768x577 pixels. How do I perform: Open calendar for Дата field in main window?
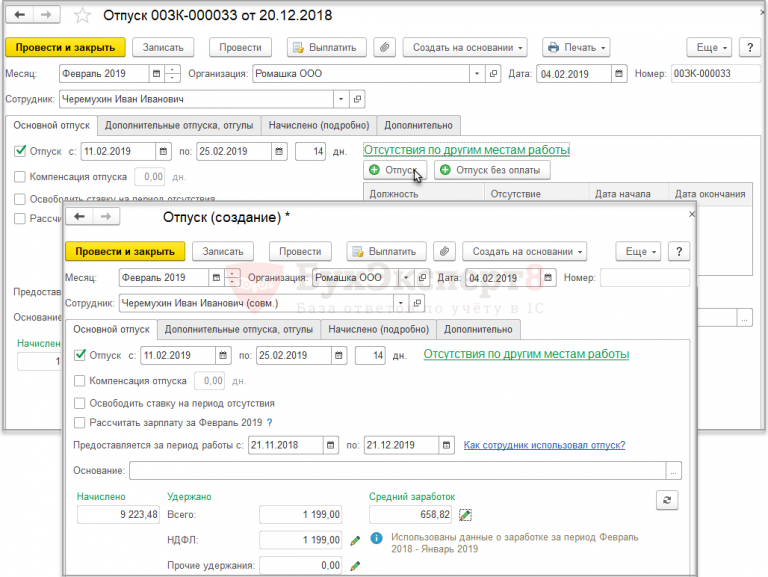click(x=619, y=74)
